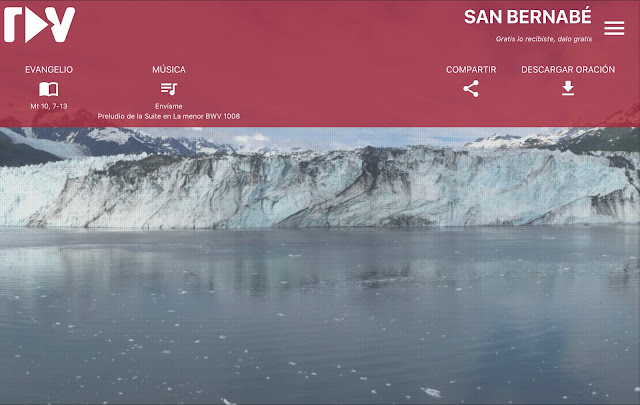
Task: Click the icy water in the photo
Action: 320,316
